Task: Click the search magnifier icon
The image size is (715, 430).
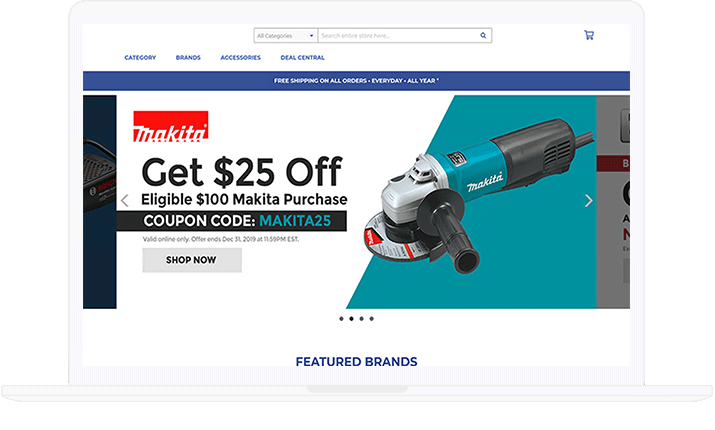Action: coord(483,36)
